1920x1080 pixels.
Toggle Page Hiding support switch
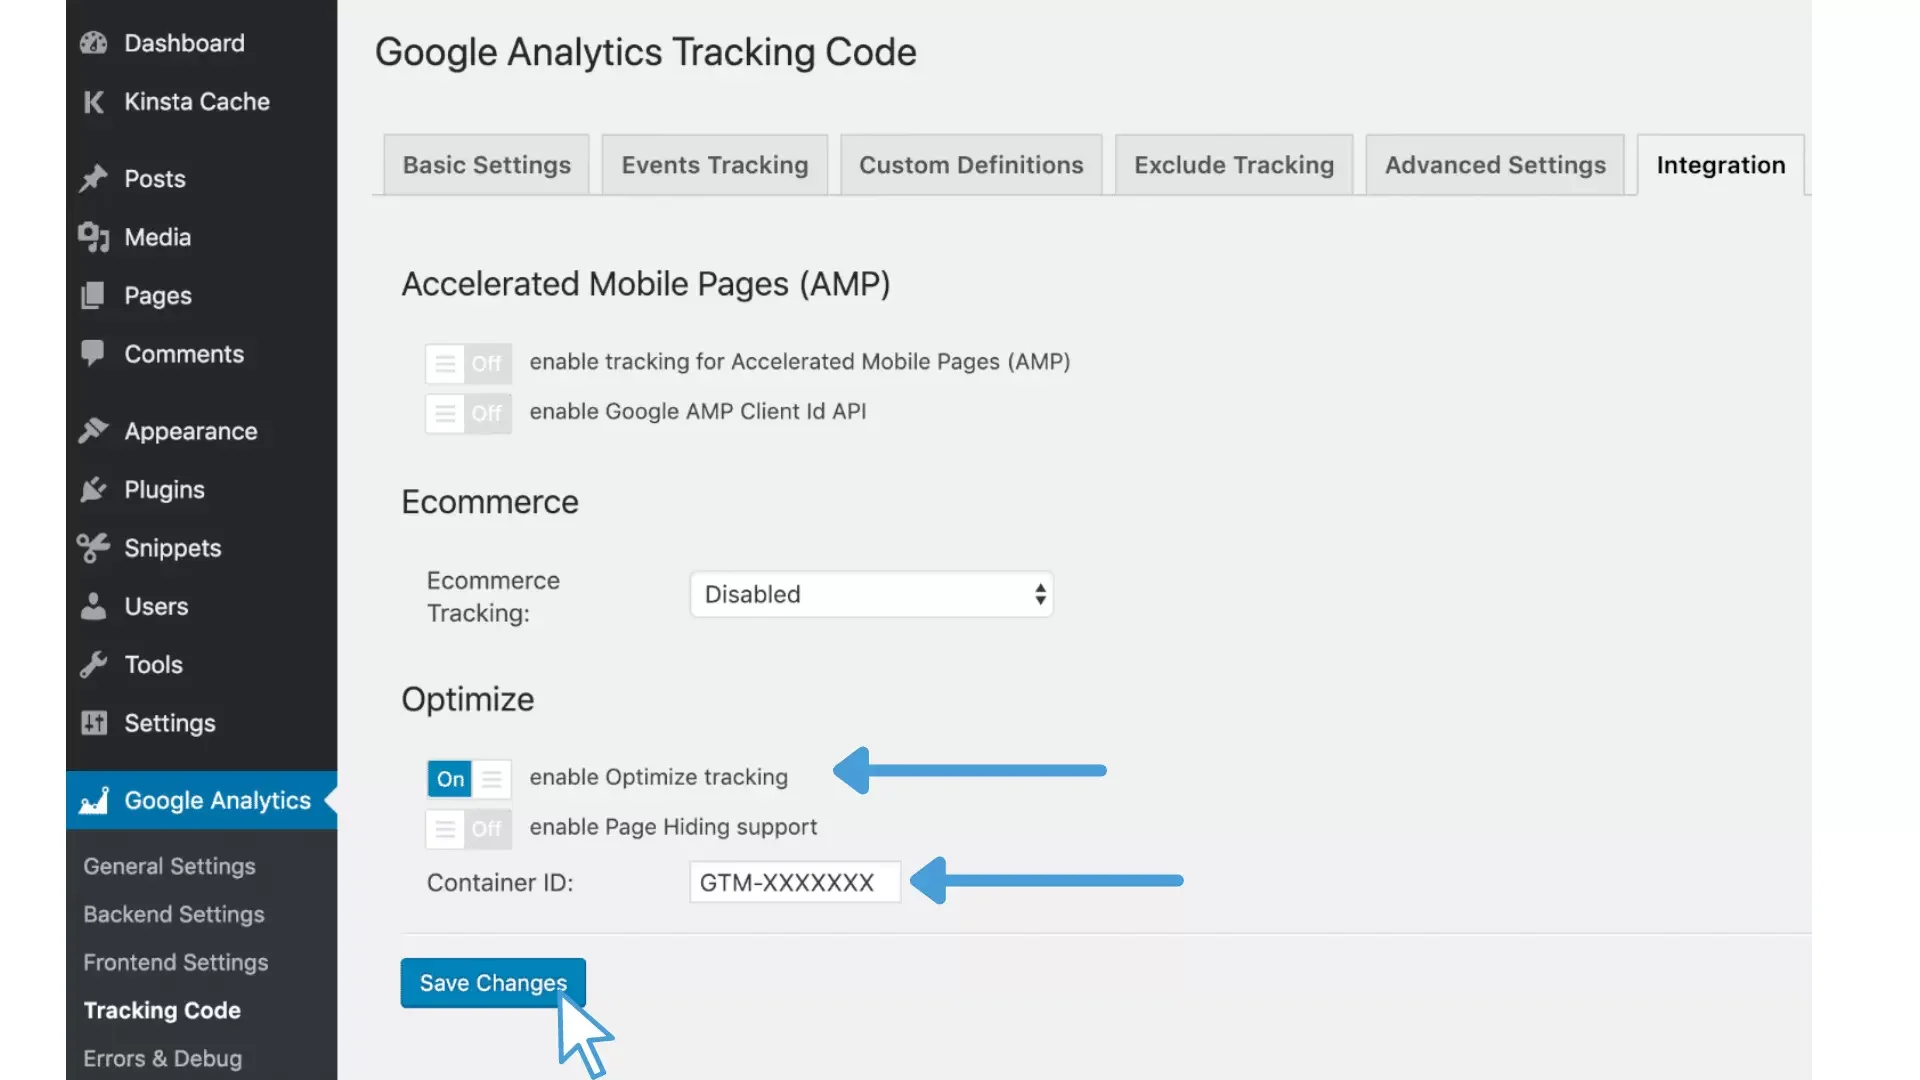tap(468, 829)
